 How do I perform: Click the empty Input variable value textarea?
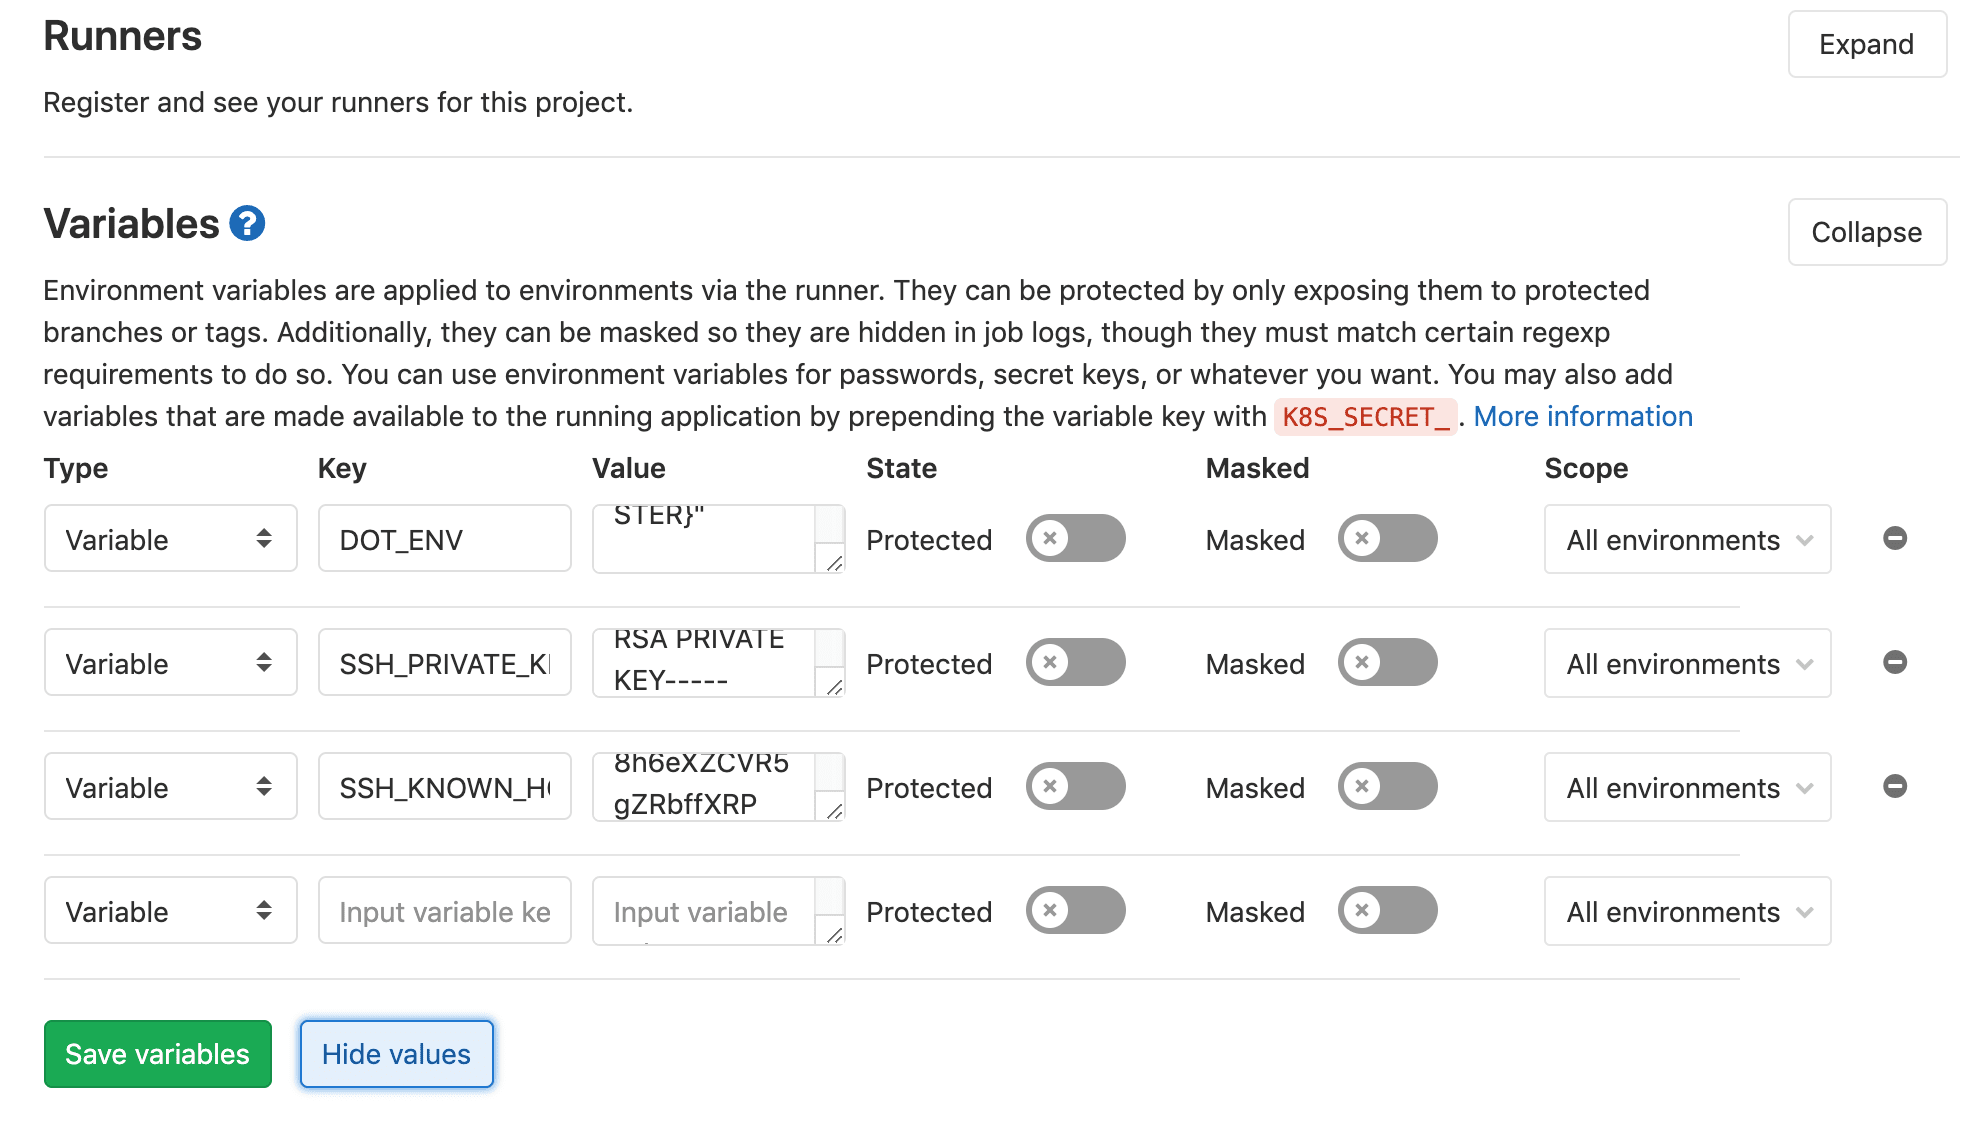[704, 911]
